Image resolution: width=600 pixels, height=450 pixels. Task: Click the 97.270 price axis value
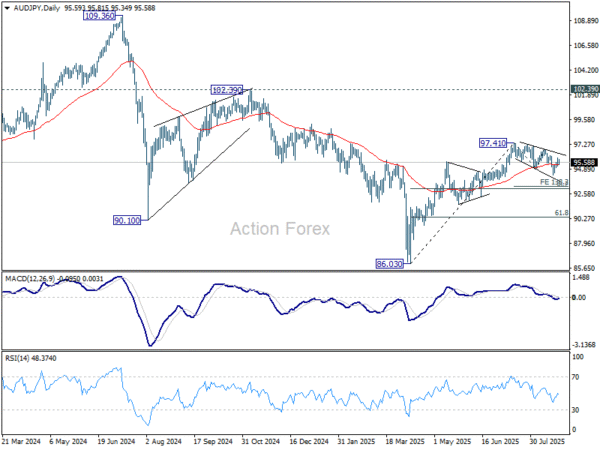click(x=584, y=144)
